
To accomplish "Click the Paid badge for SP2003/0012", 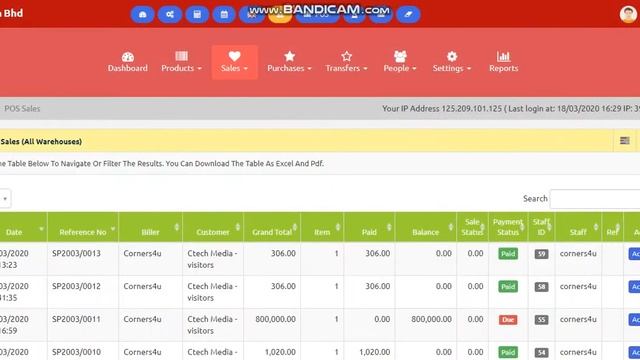I will (508, 287).
